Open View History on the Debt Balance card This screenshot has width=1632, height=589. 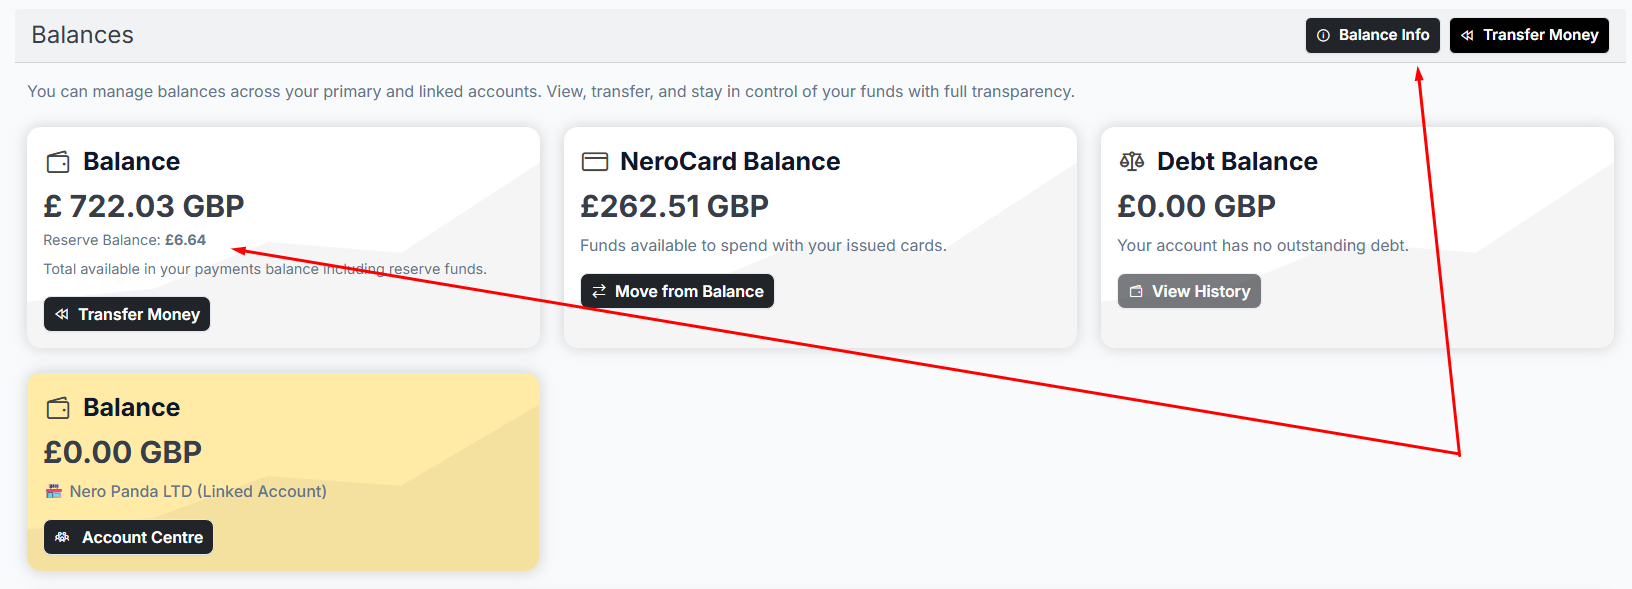[x=1189, y=291]
